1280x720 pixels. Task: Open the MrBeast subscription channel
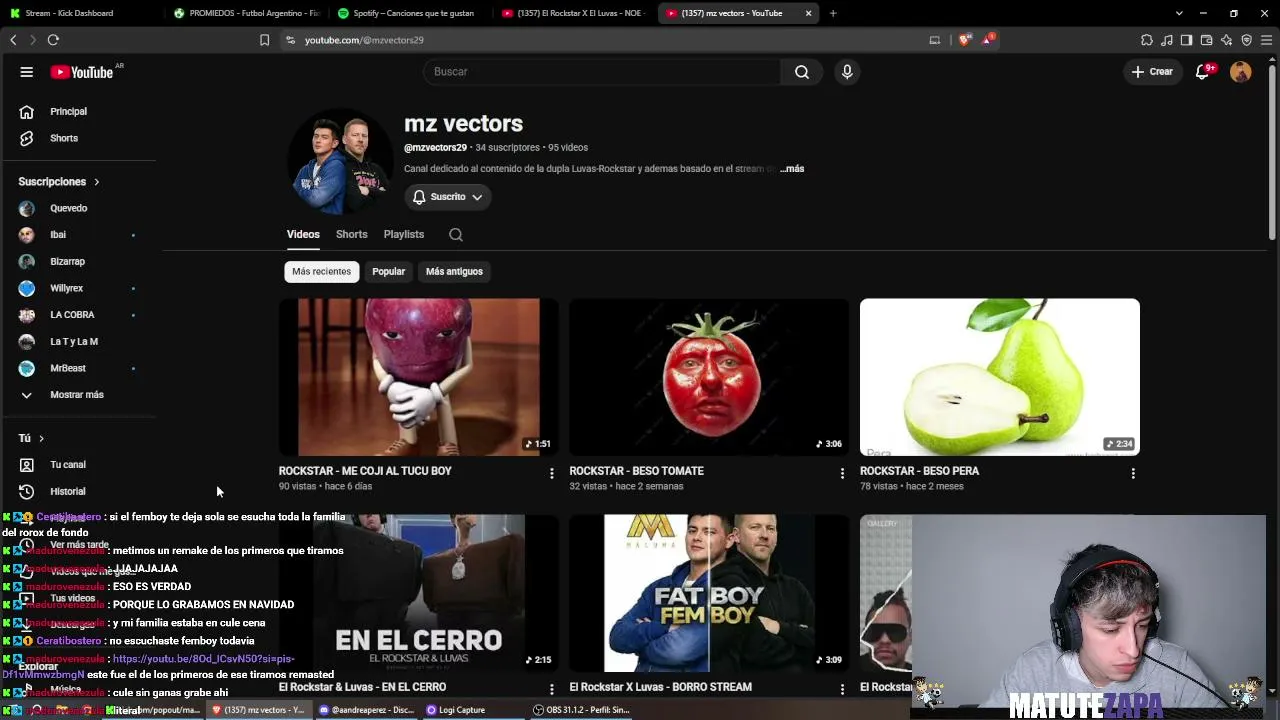pos(68,369)
